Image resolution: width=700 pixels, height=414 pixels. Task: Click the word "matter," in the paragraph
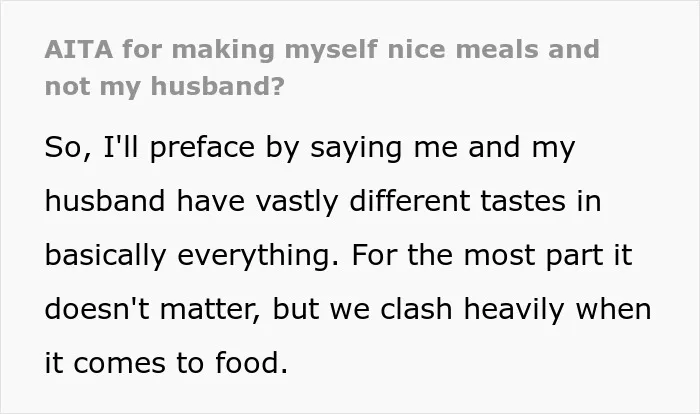(x=210, y=310)
